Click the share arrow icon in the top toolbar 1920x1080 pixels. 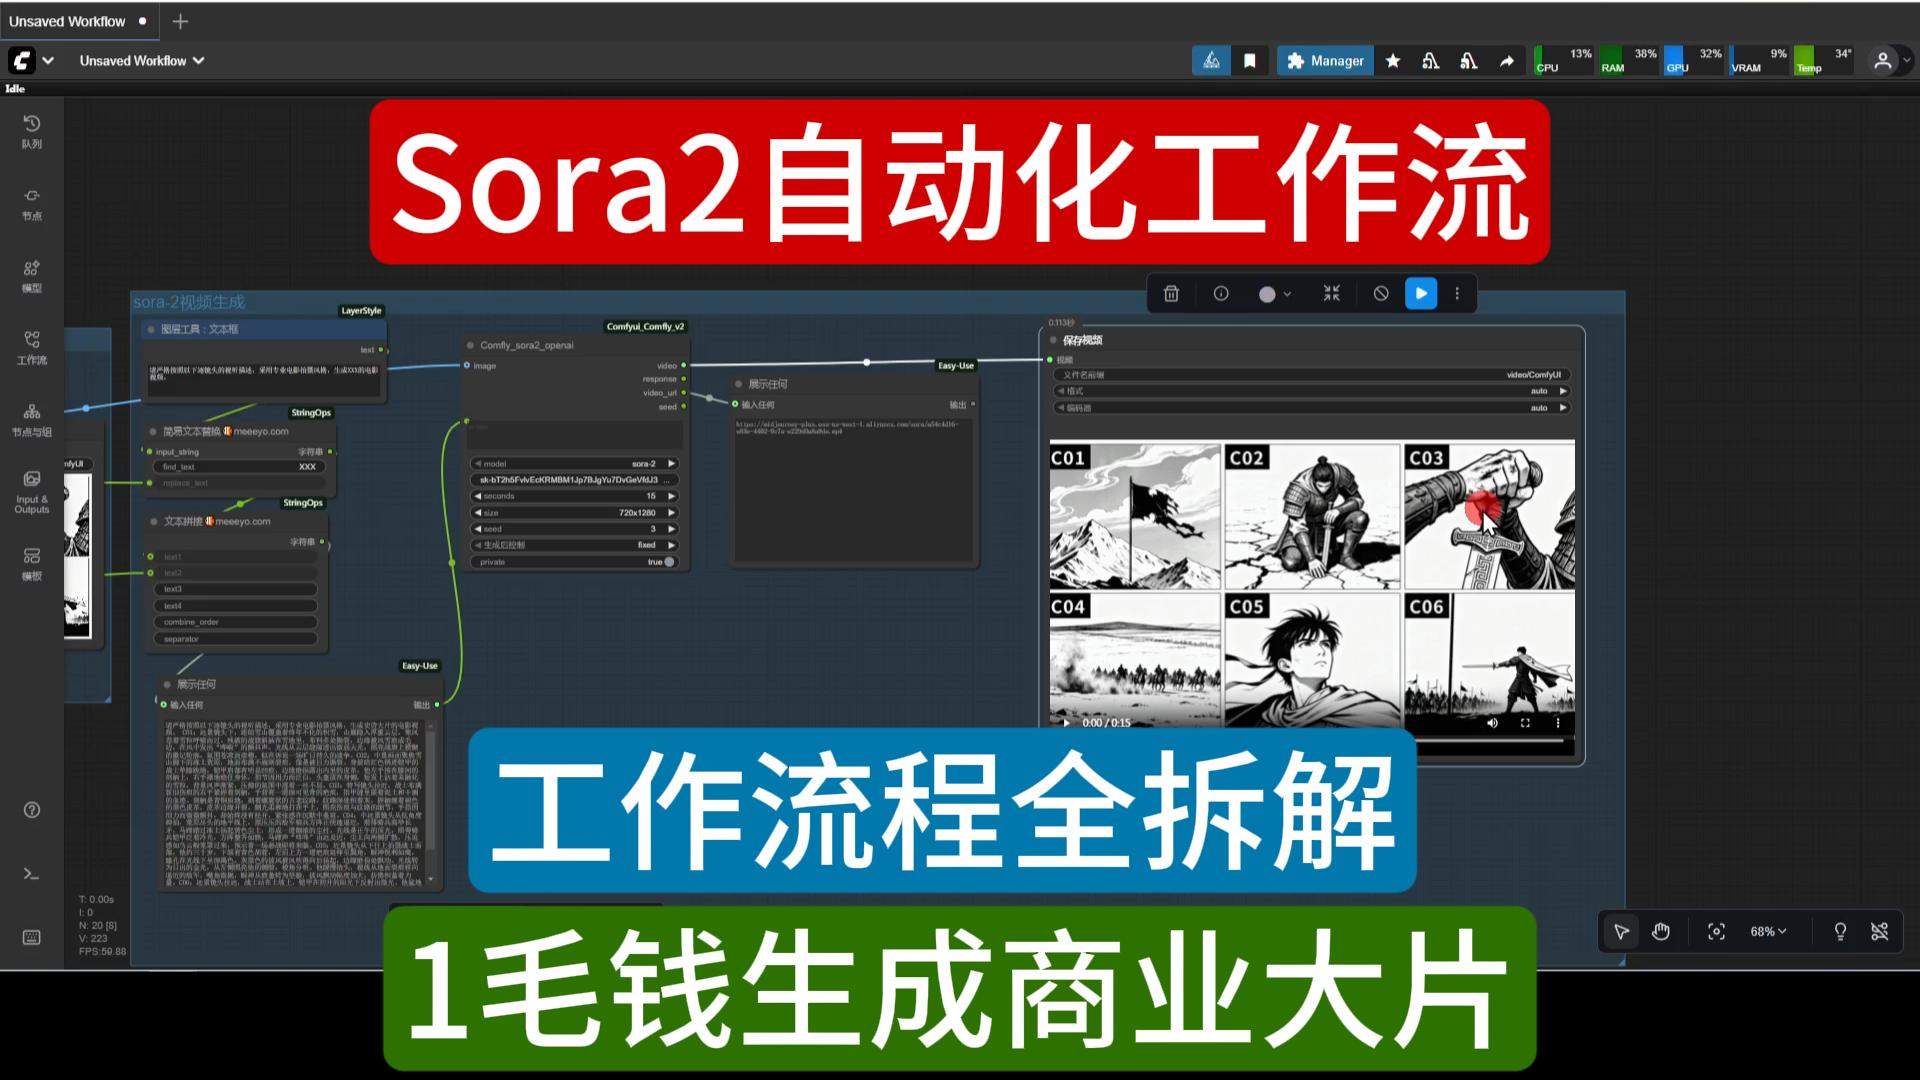pos(1507,60)
